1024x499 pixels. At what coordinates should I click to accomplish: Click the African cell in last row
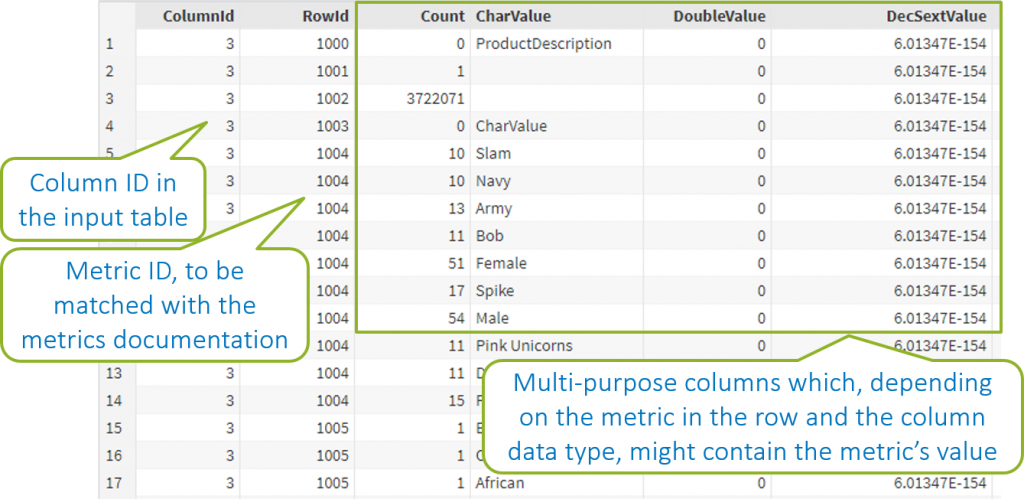pos(502,483)
